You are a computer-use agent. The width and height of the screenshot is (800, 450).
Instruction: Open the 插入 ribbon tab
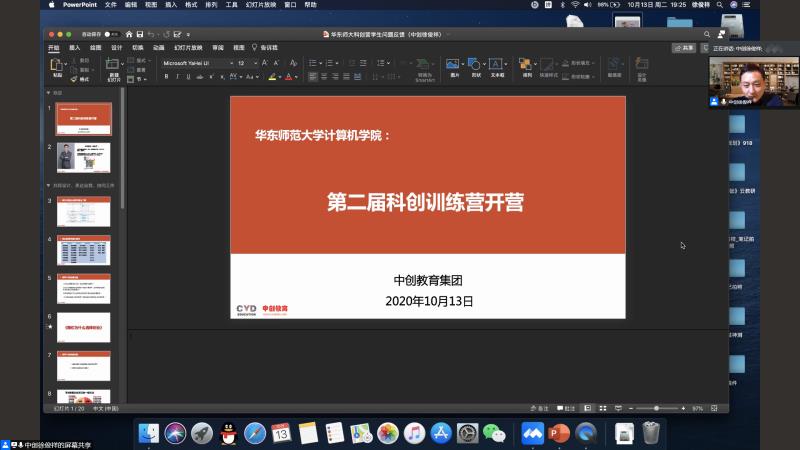74,47
